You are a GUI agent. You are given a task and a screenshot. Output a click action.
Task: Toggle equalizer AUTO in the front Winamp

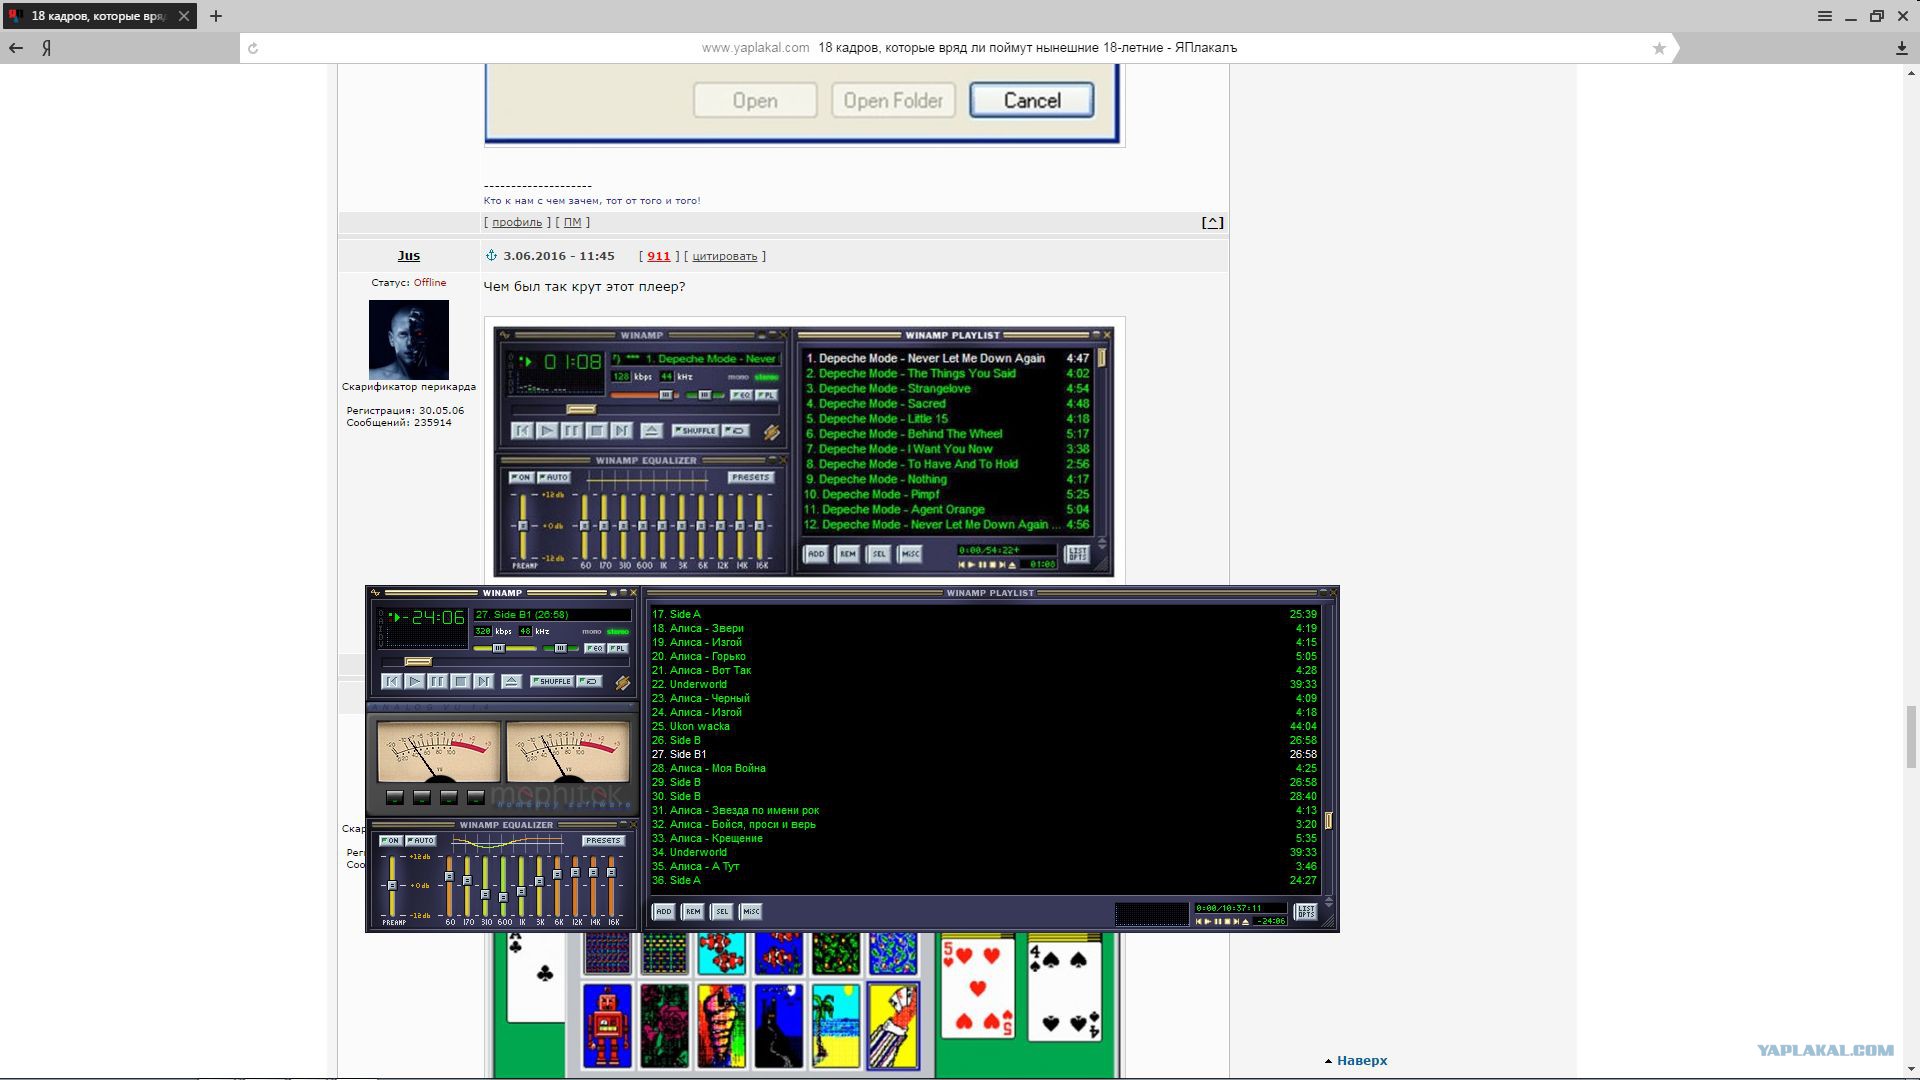coord(420,841)
